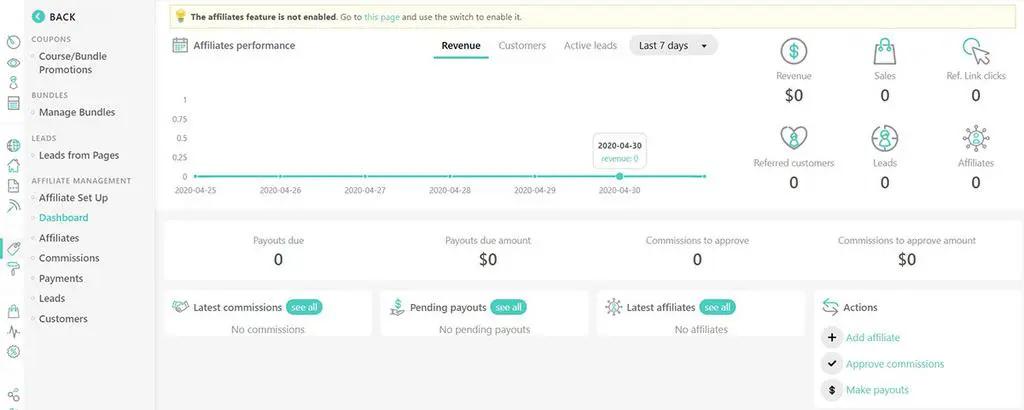Click the hand-dollar icon beside Pending payouts
Image resolution: width=1024 pixels, height=410 pixels.
(x=397, y=307)
